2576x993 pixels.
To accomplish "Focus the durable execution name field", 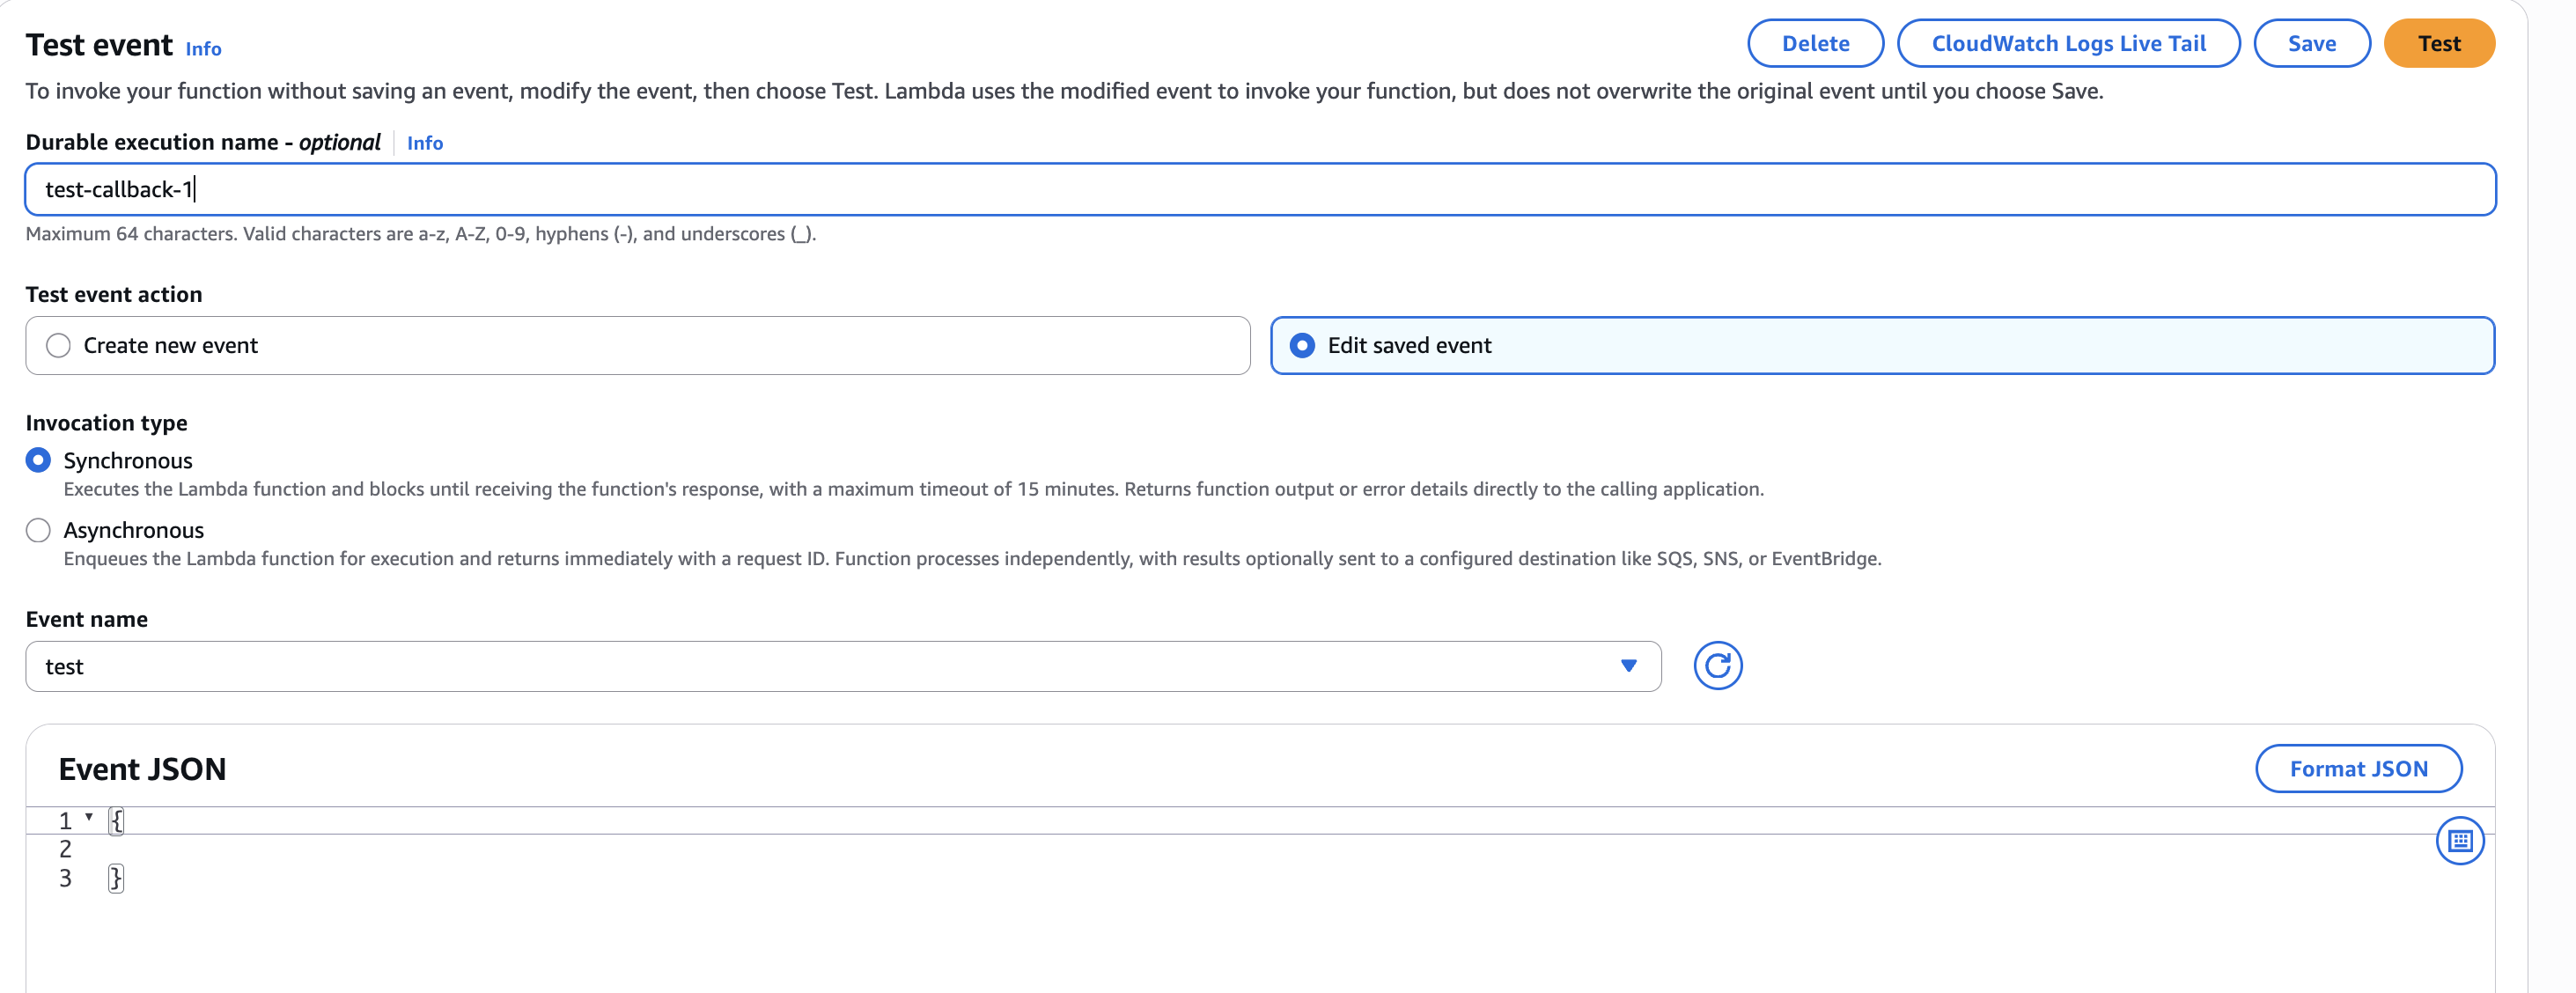I will 1260,190.
